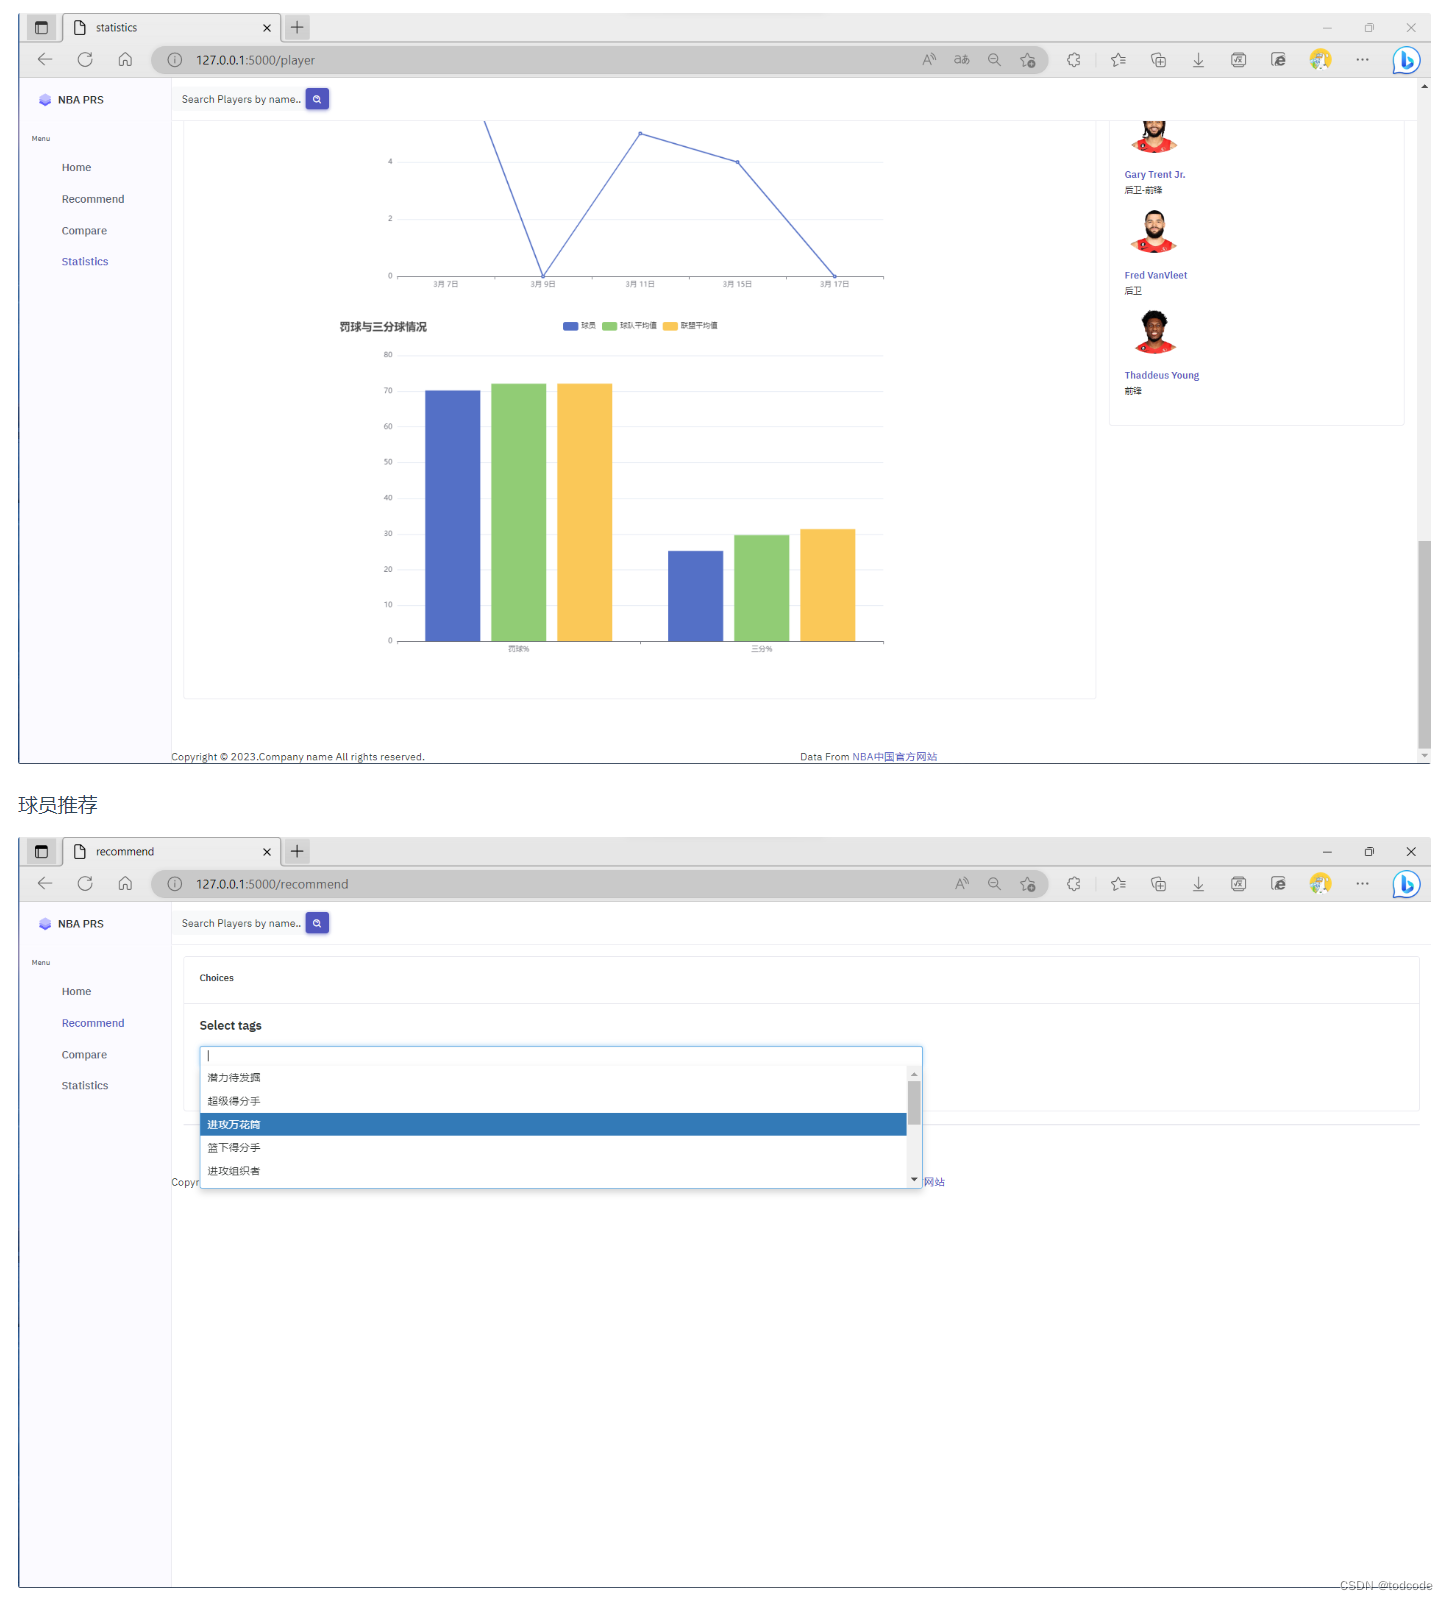
Task: Open the Thaddeus Young player link
Action: (1162, 376)
